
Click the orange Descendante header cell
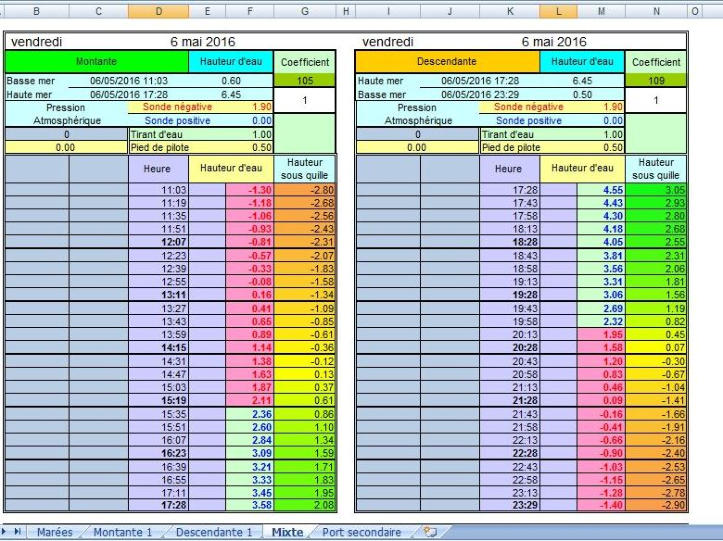[446, 62]
